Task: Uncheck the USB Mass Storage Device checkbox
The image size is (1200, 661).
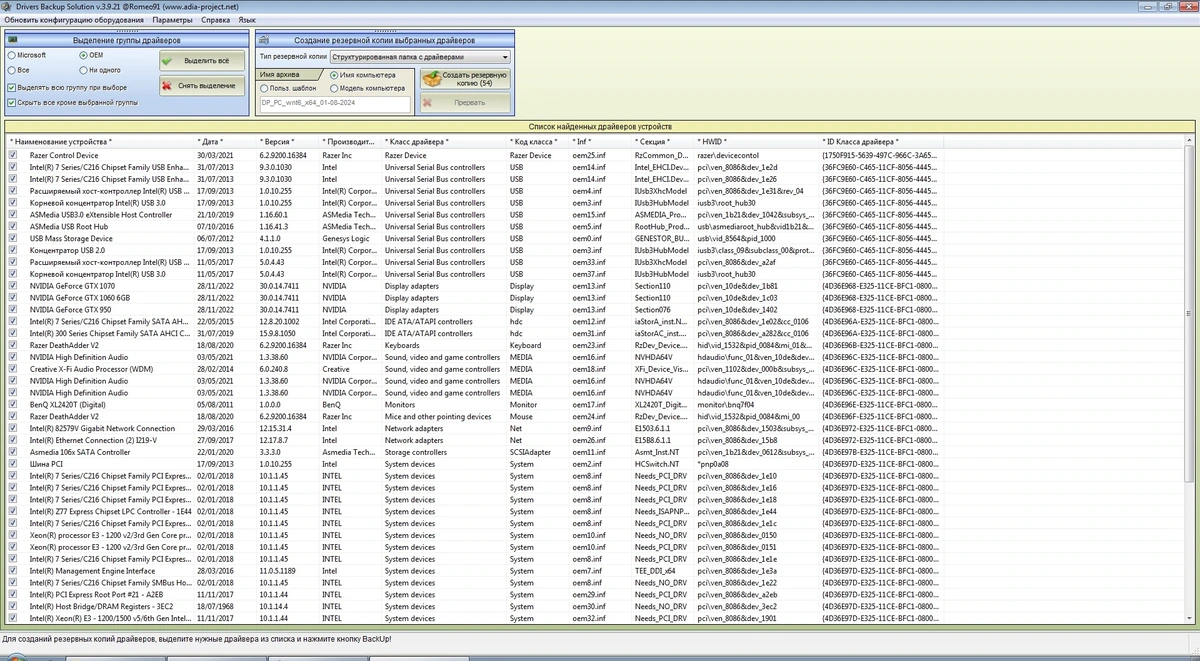Action: (x=13, y=238)
